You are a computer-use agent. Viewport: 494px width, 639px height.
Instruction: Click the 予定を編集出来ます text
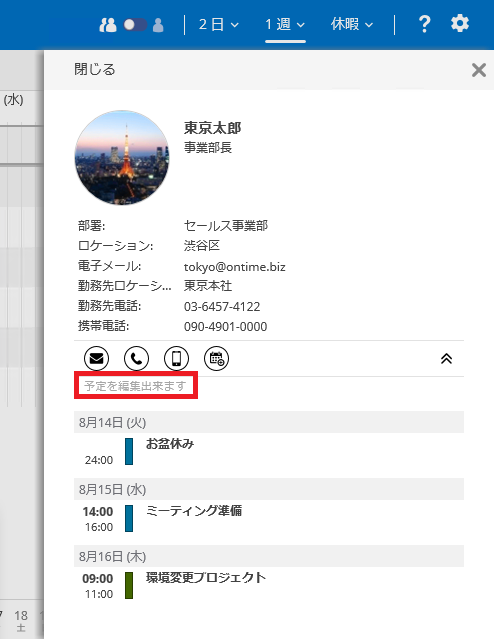(135, 386)
